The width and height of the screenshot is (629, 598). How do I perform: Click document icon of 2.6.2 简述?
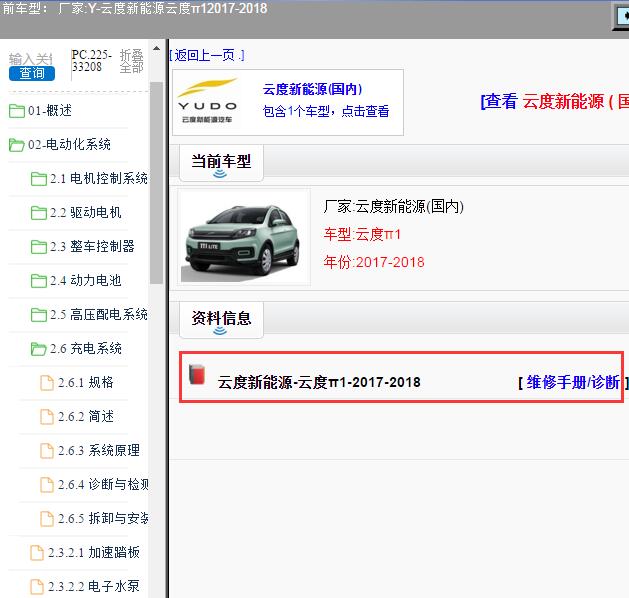47,417
